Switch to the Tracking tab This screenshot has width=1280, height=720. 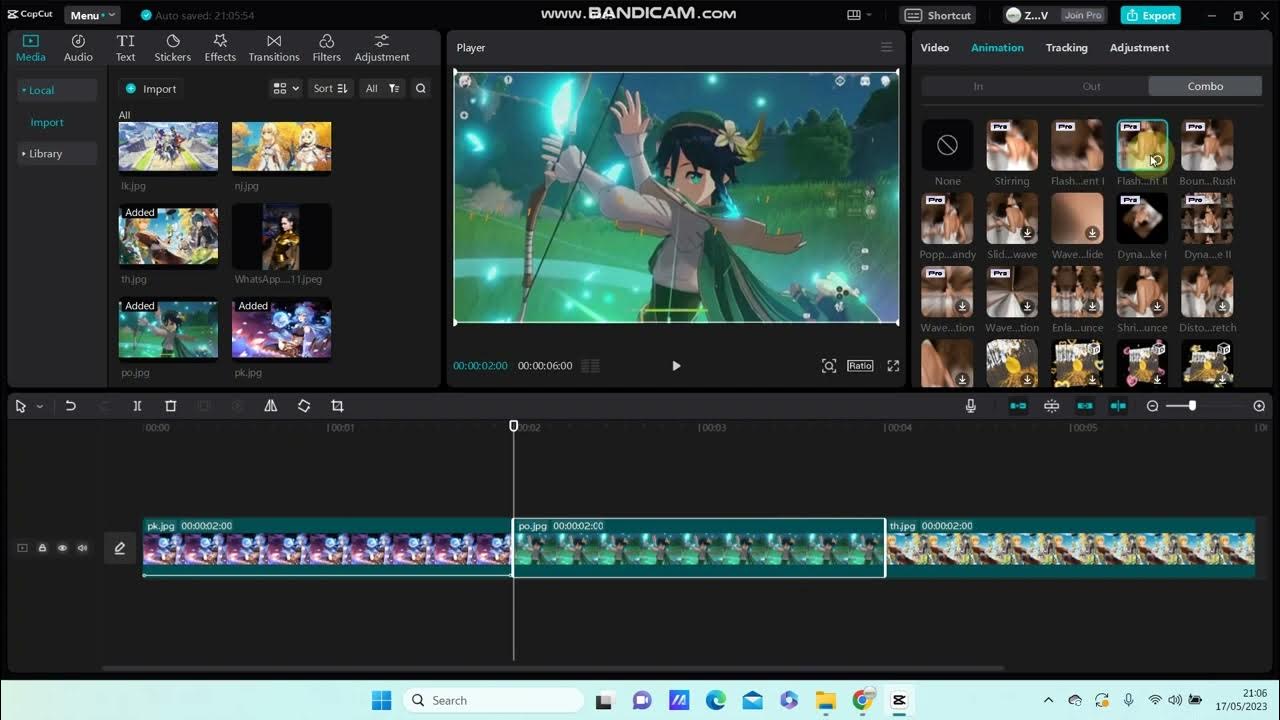coord(1066,48)
